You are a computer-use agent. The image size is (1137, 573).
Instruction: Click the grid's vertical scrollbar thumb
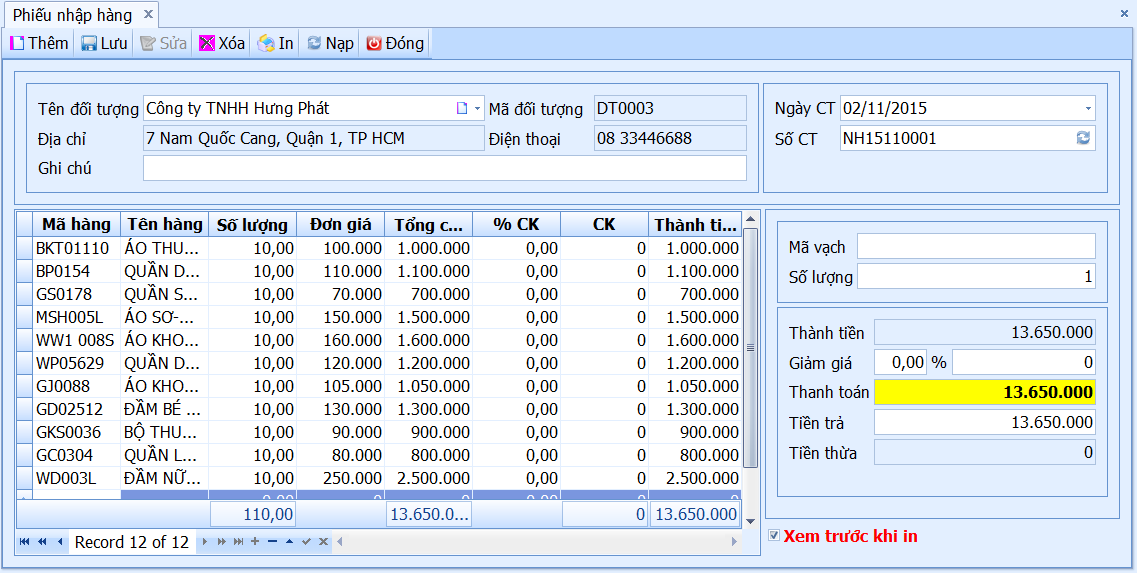pos(751,348)
